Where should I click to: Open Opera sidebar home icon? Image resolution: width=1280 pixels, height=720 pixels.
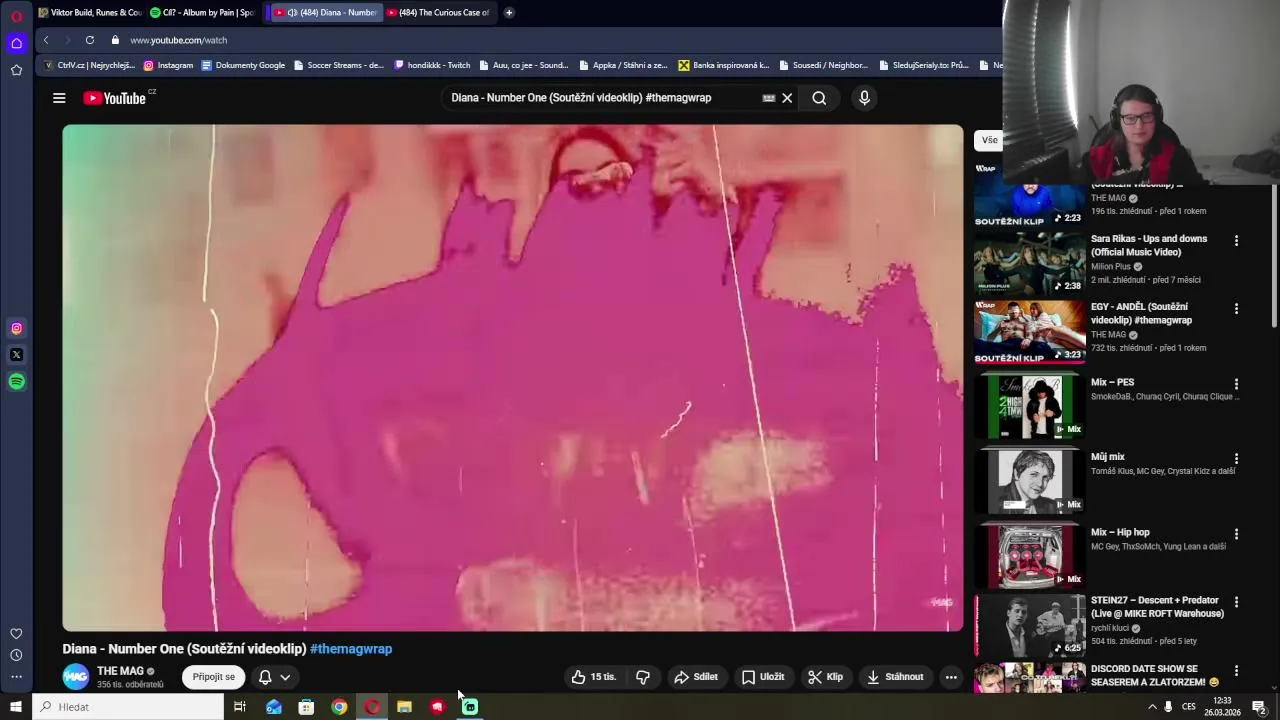[x=16, y=43]
